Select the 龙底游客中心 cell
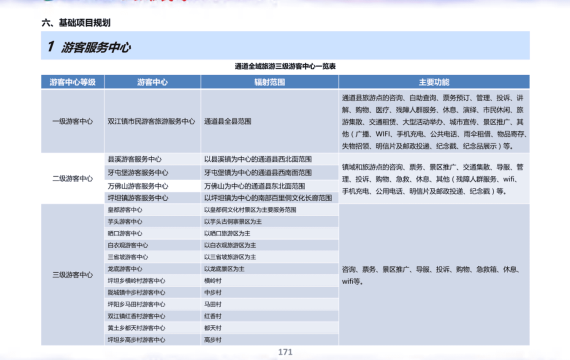Image resolution: width=570 pixels, height=360 pixels. (x=152, y=269)
